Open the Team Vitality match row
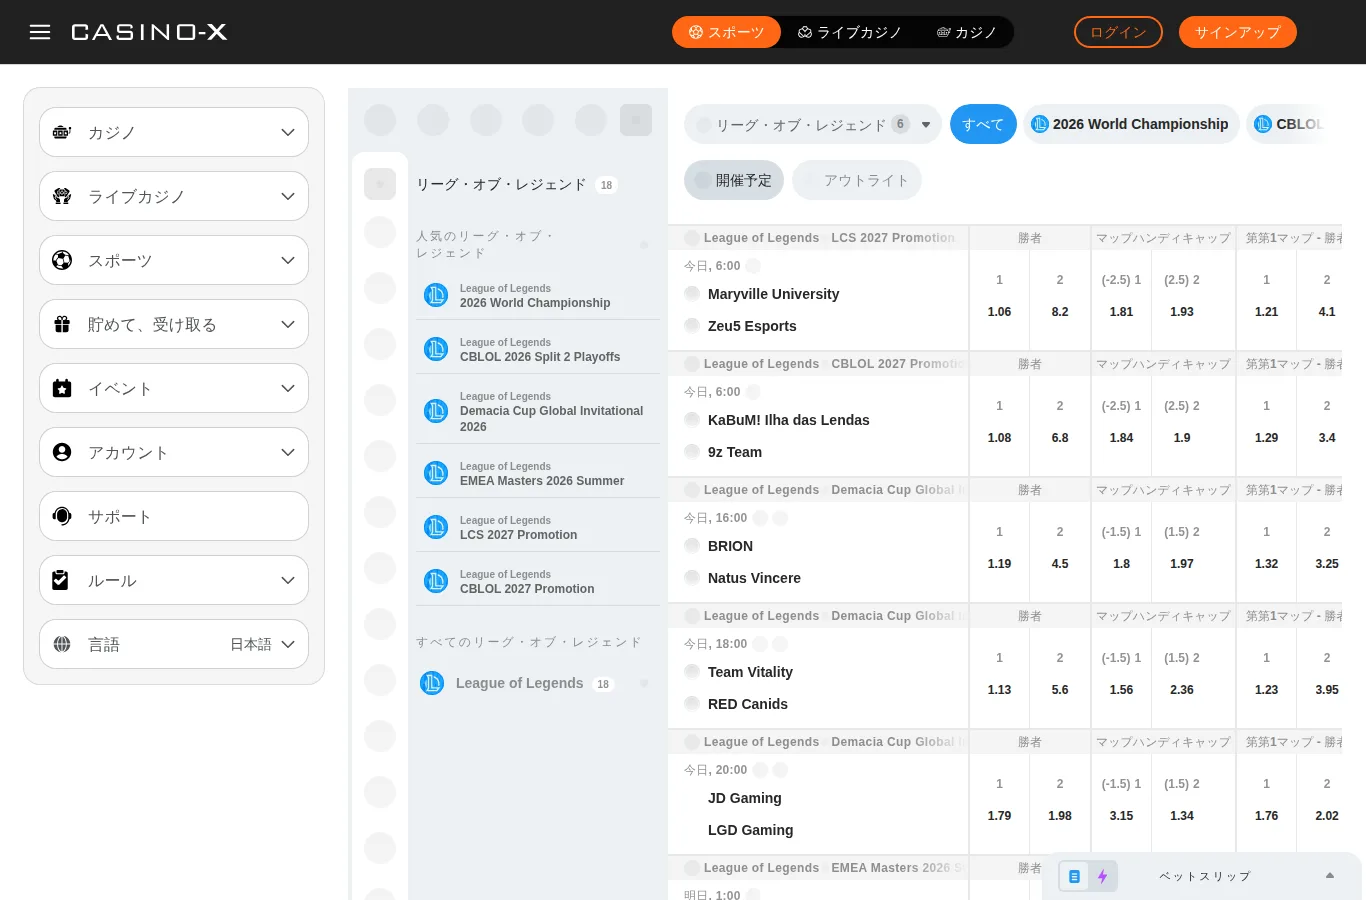1366x900 pixels. point(818,676)
